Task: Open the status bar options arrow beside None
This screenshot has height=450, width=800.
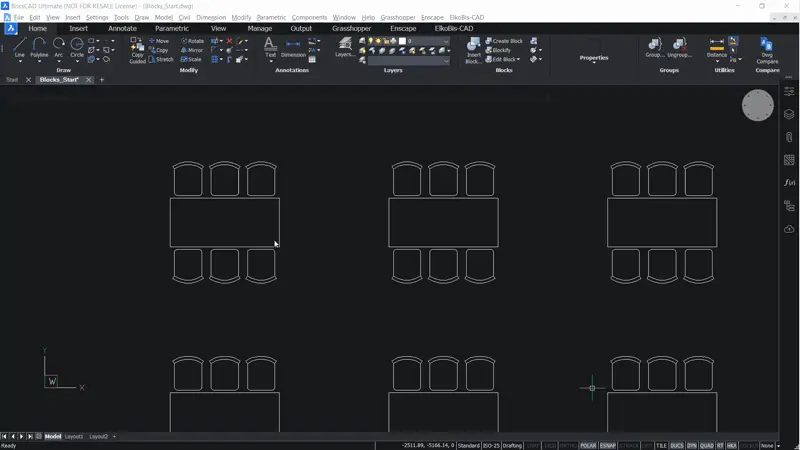Action: tap(778, 445)
